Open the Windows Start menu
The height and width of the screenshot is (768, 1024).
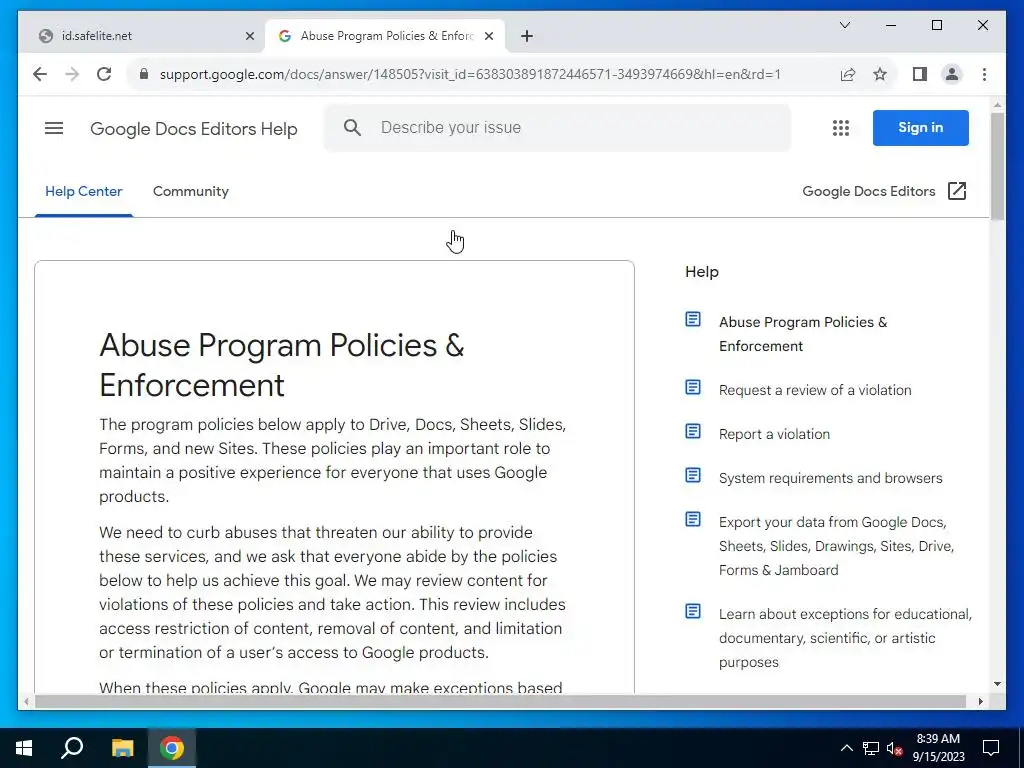24,748
